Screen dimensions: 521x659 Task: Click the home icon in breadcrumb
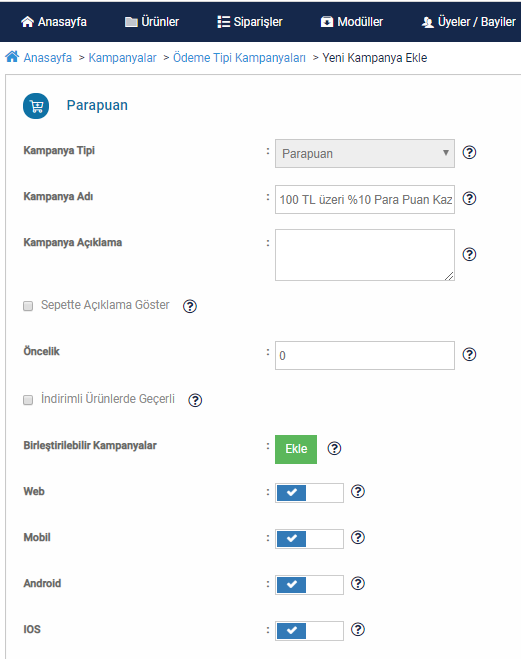[12, 56]
